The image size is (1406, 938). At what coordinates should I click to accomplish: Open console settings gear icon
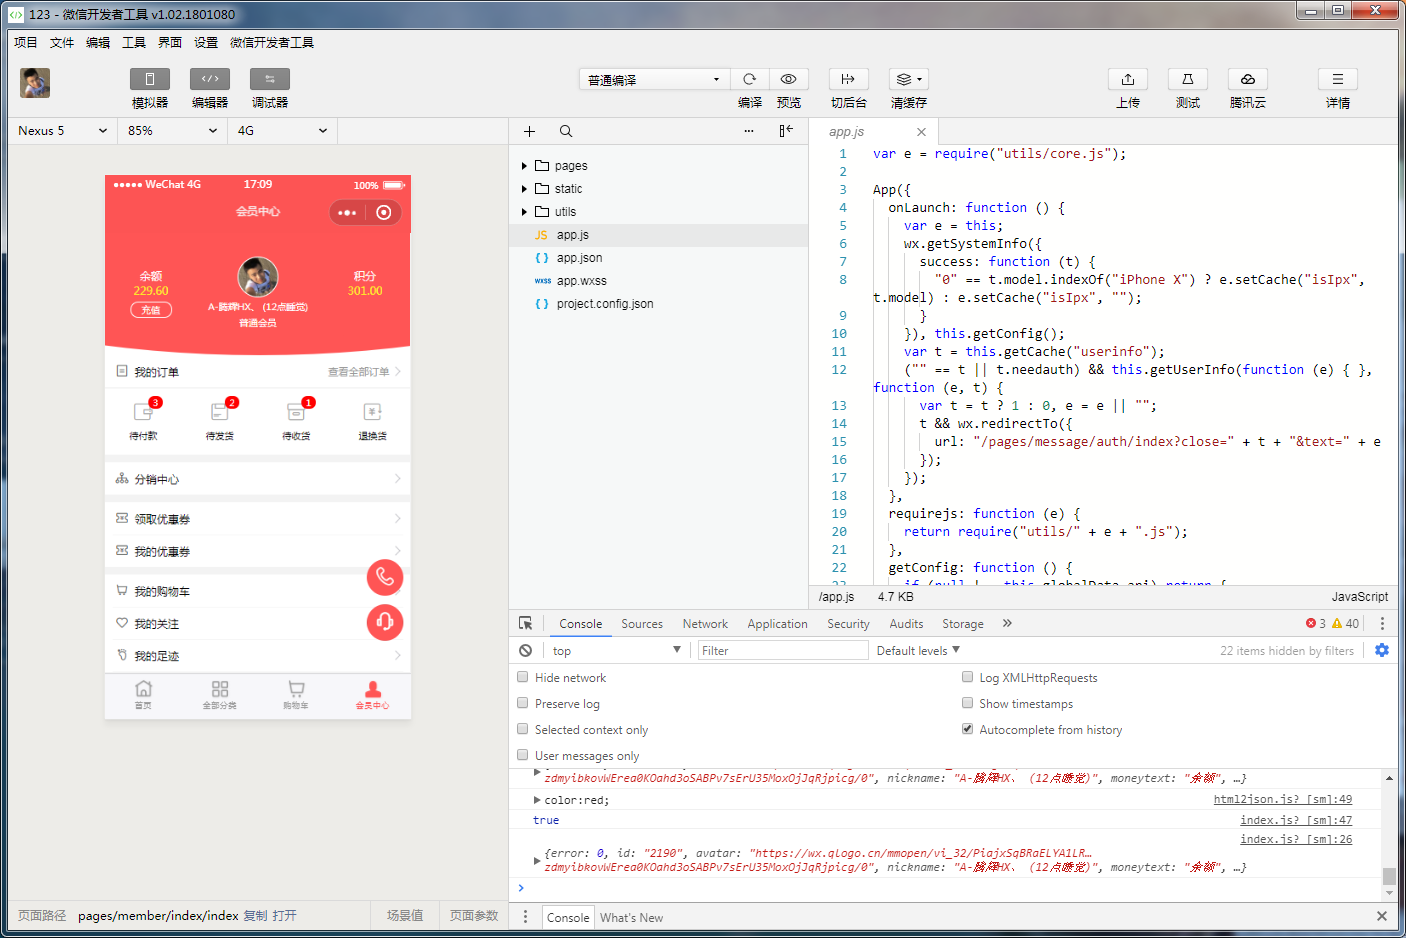1382,650
